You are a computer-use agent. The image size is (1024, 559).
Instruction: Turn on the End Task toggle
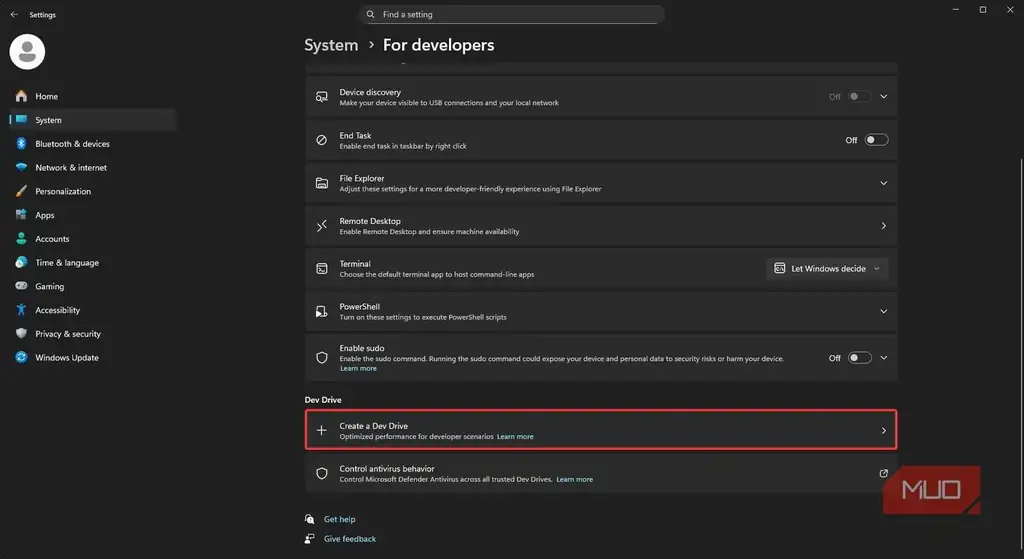(876, 140)
